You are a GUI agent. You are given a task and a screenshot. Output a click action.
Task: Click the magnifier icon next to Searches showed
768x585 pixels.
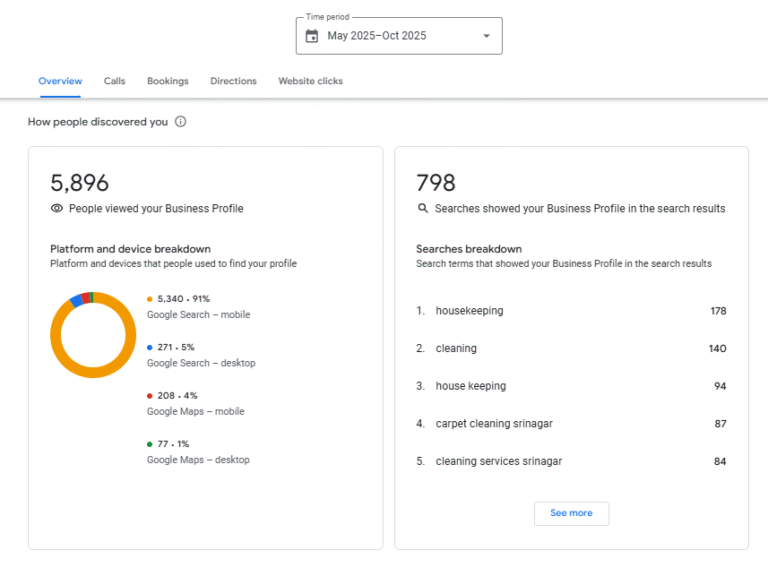coord(423,209)
